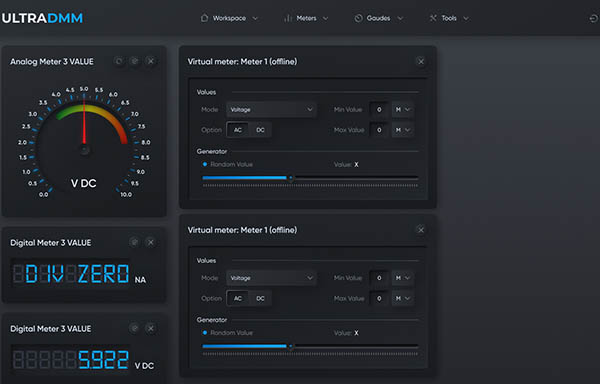Close the DIV ZERO digital meter panel

tap(151, 242)
